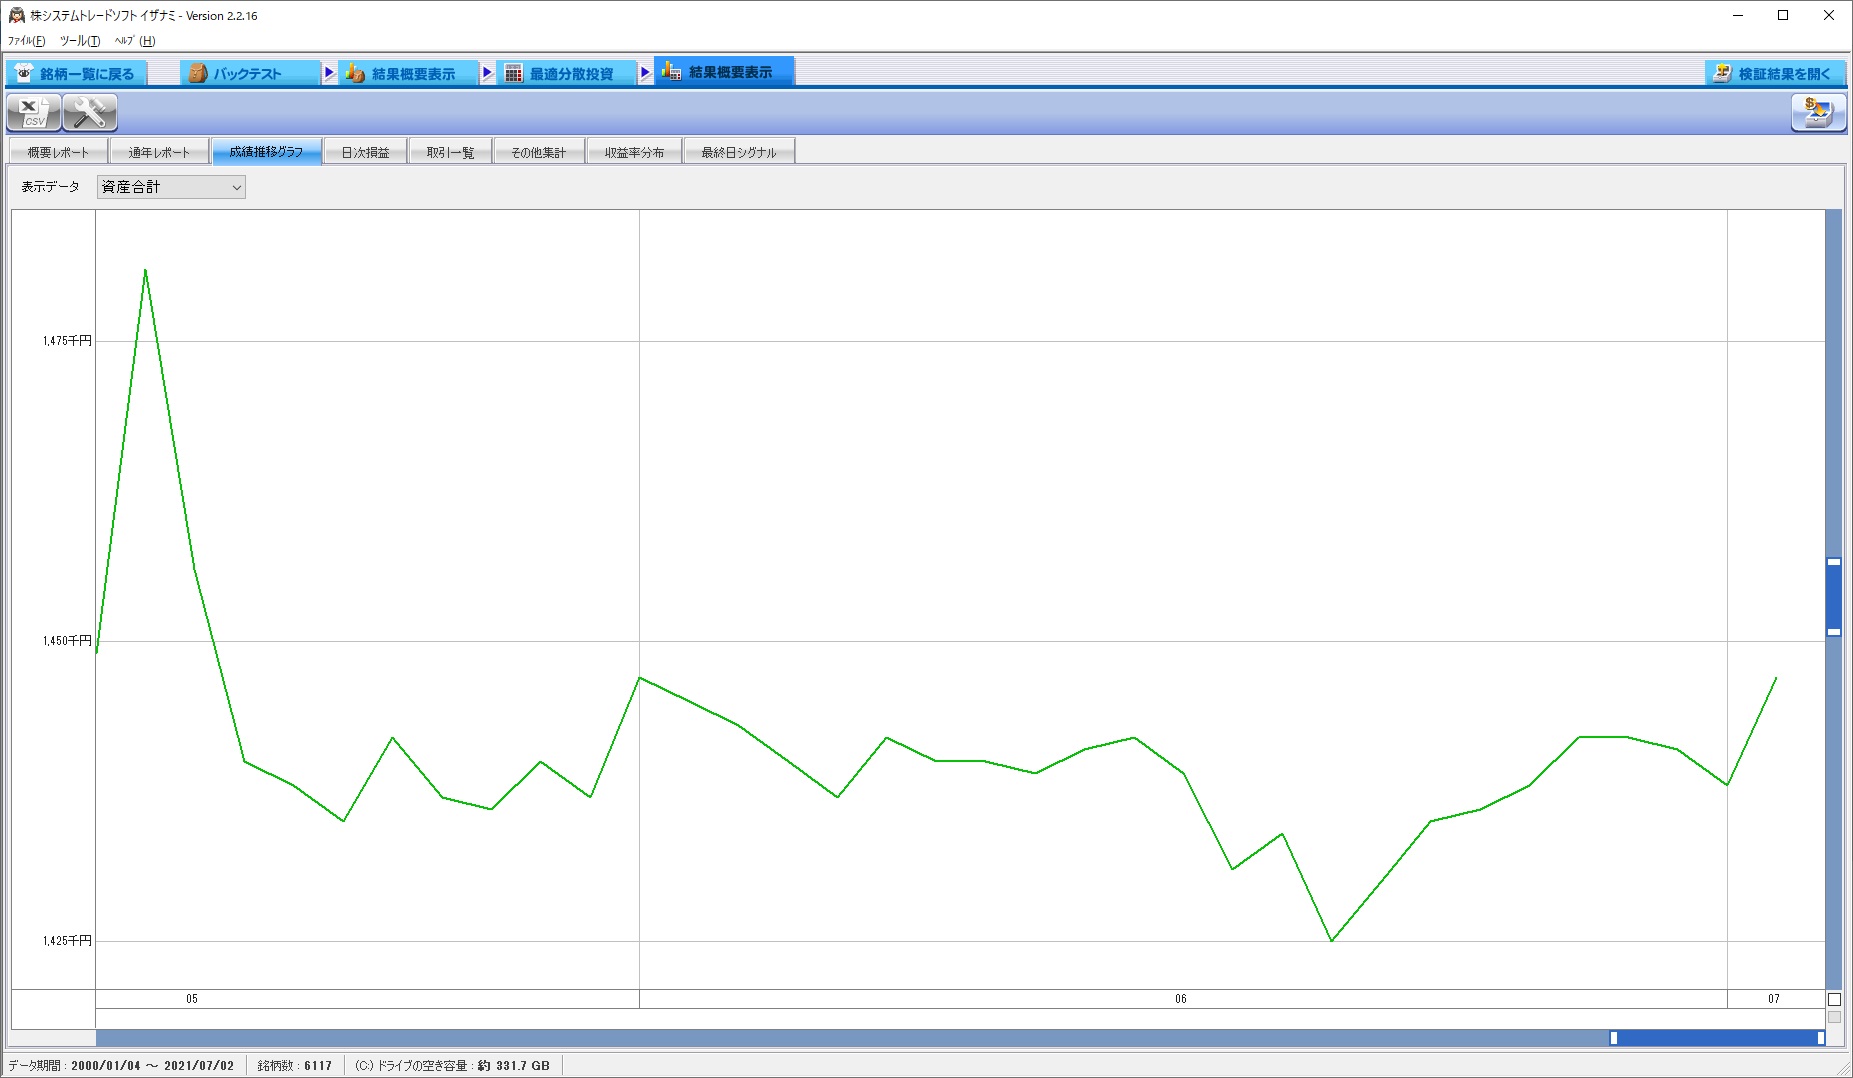Expand the 表示データ 資産合計 dropdown
Image resolution: width=1853 pixels, height=1078 pixels.
point(171,187)
